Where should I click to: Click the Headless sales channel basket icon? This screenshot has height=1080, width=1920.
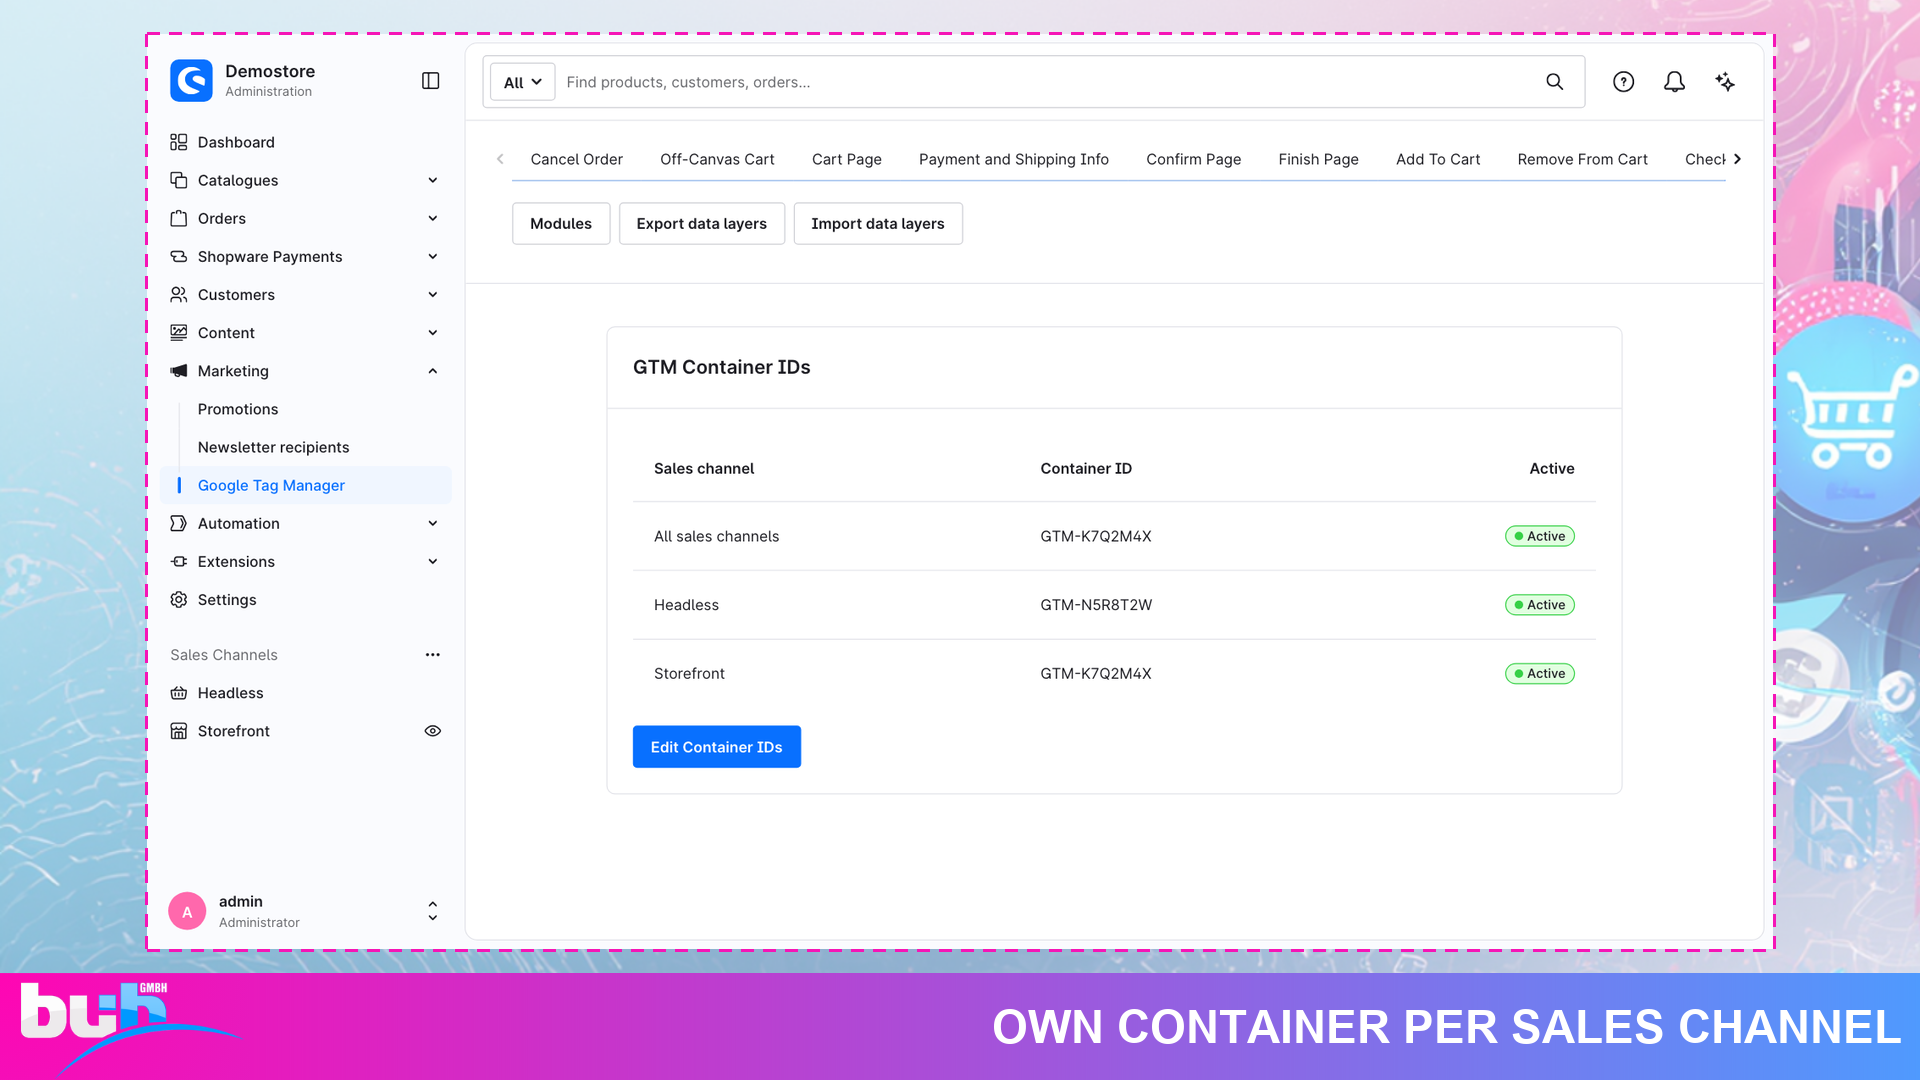(179, 693)
